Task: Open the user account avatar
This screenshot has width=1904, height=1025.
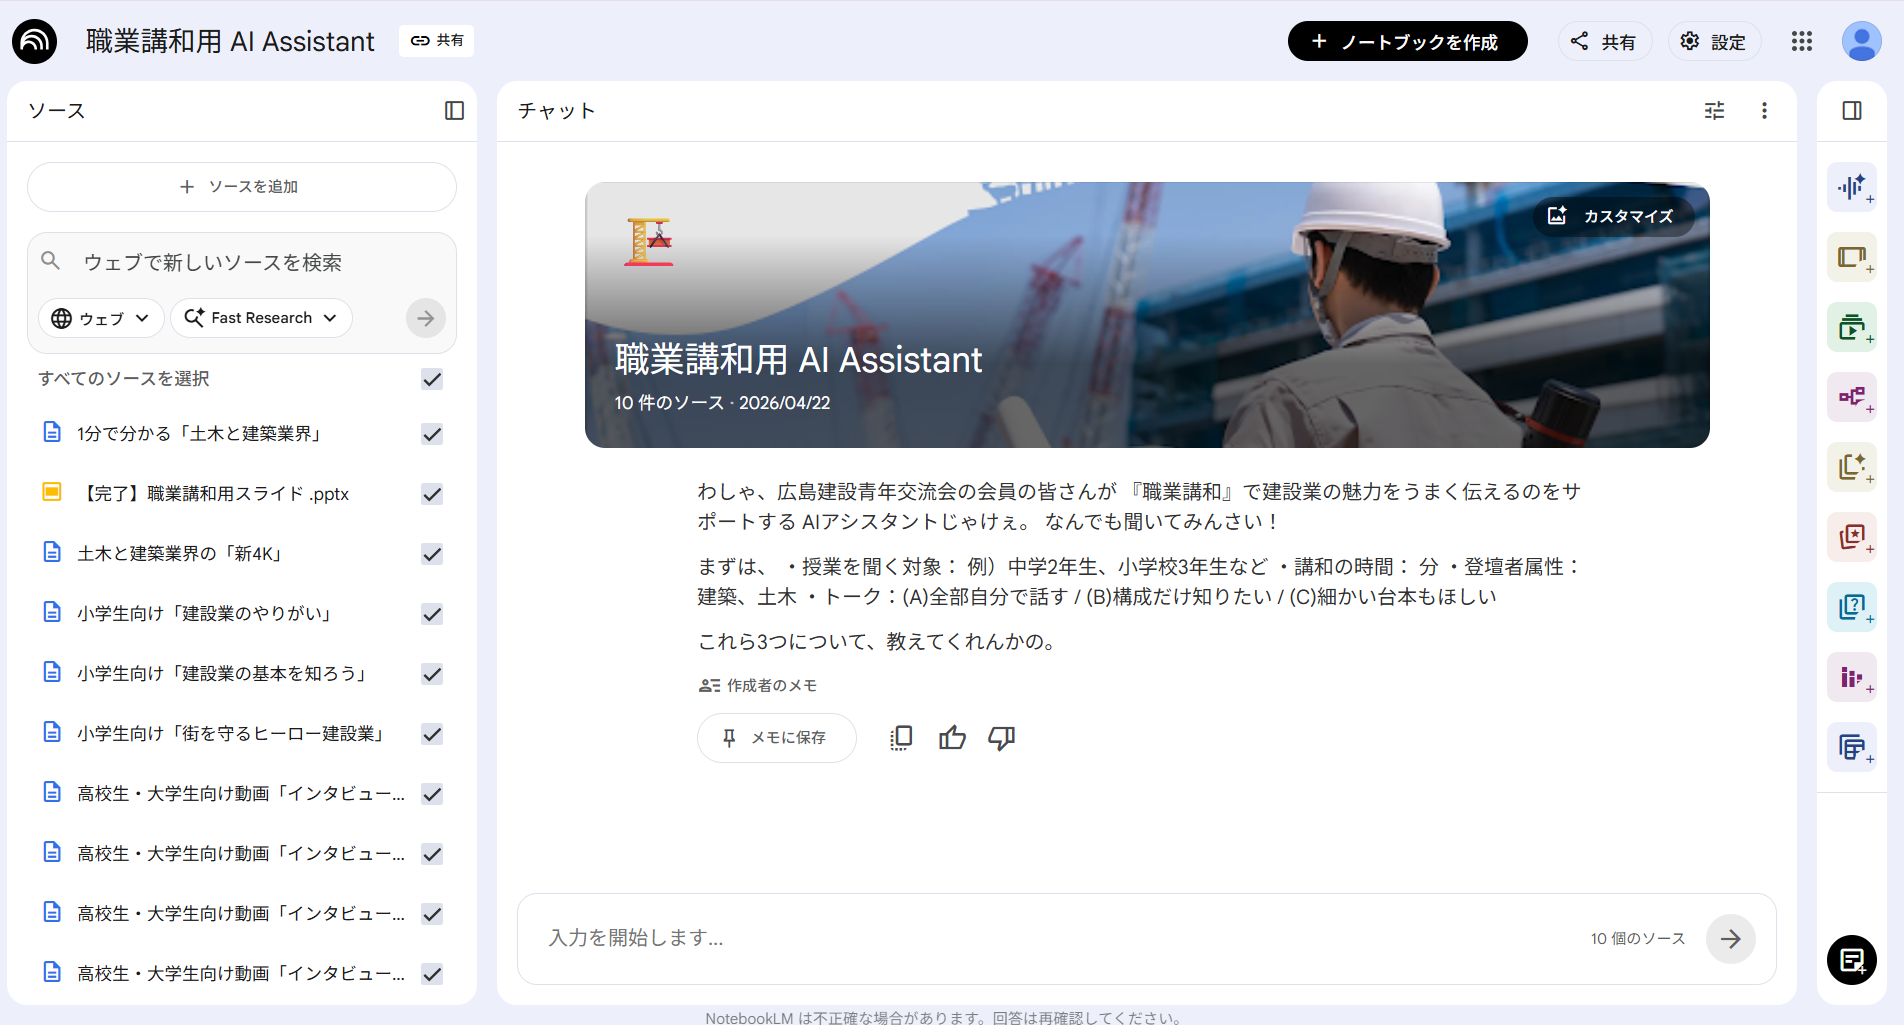Action: pyautogui.click(x=1862, y=41)
